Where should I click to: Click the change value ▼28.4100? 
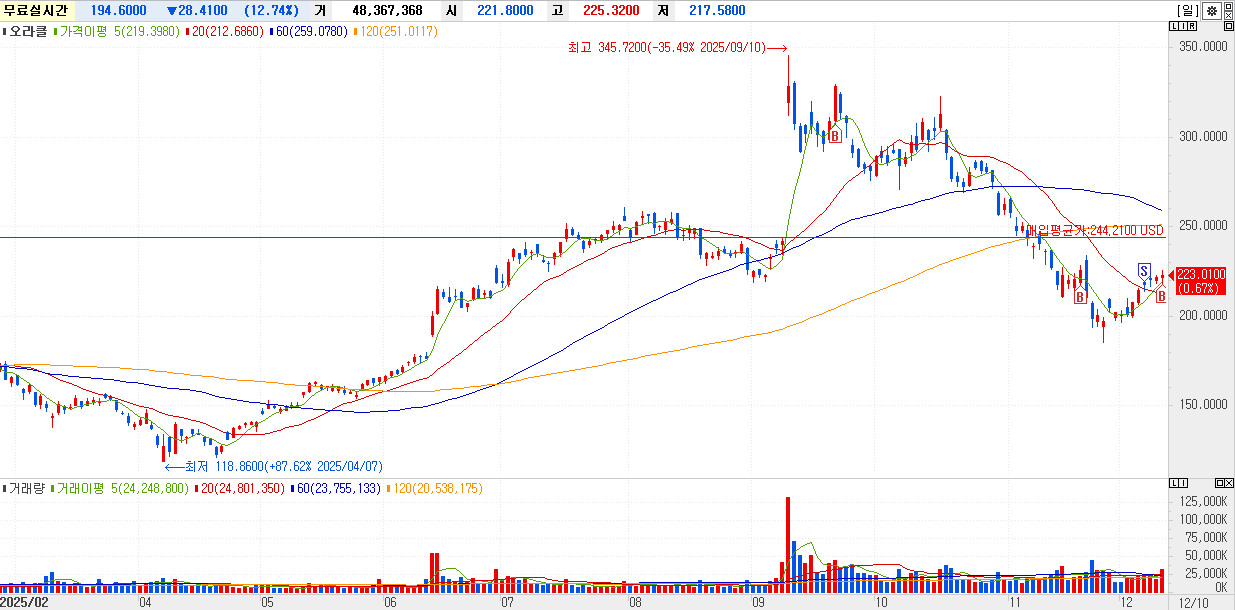pyautogui.click(x=197, y=10)
